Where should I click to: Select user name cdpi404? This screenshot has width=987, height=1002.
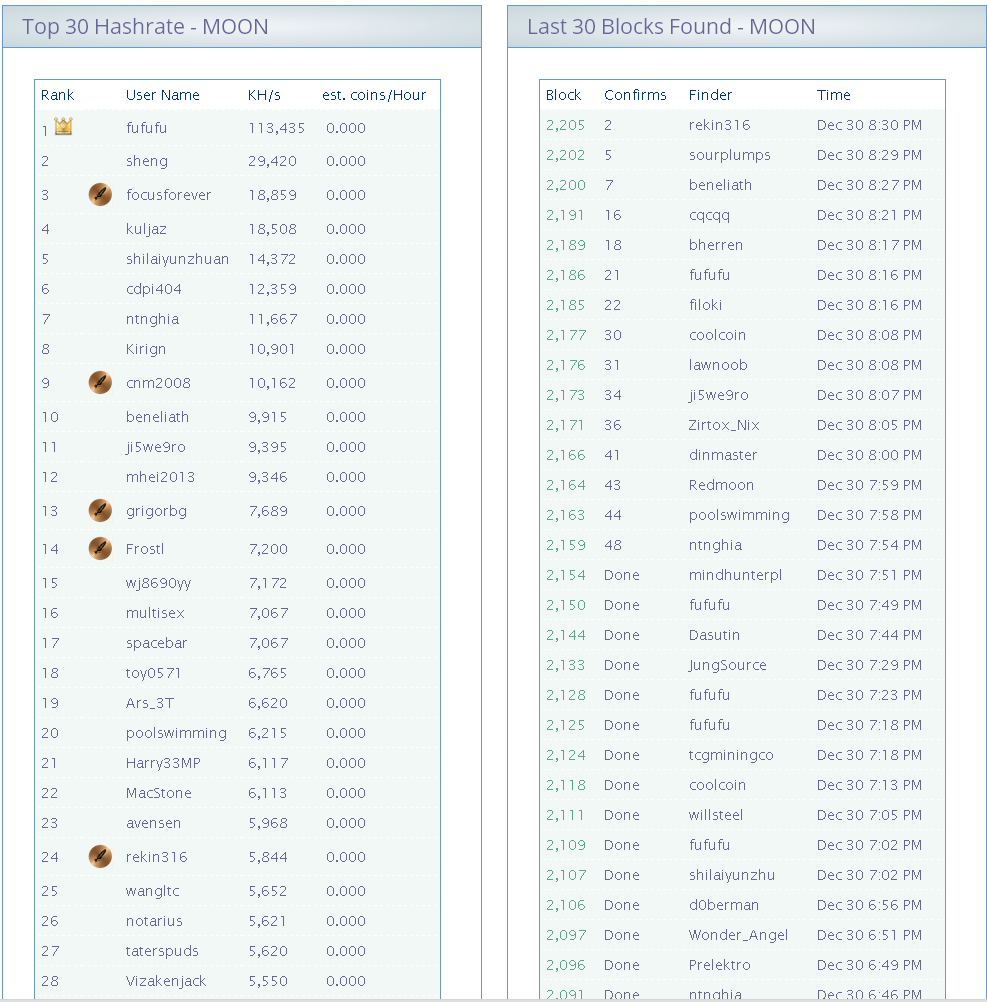click(x=153, y=289)
